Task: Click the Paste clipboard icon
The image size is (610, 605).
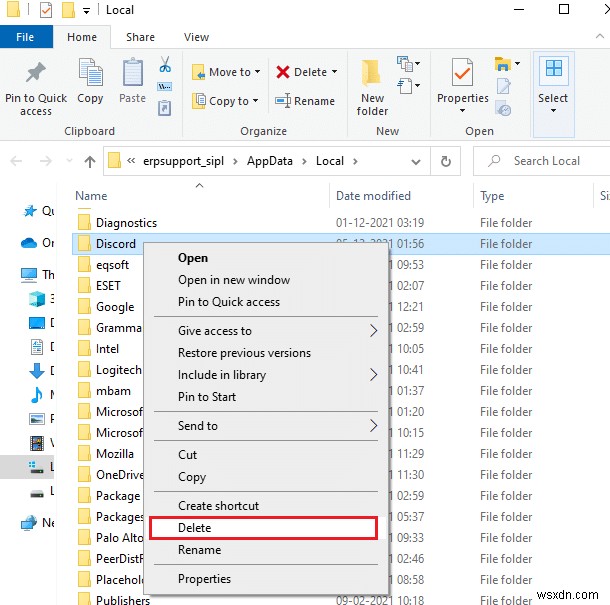Action: pyautogui.click(x=133, y=72)
